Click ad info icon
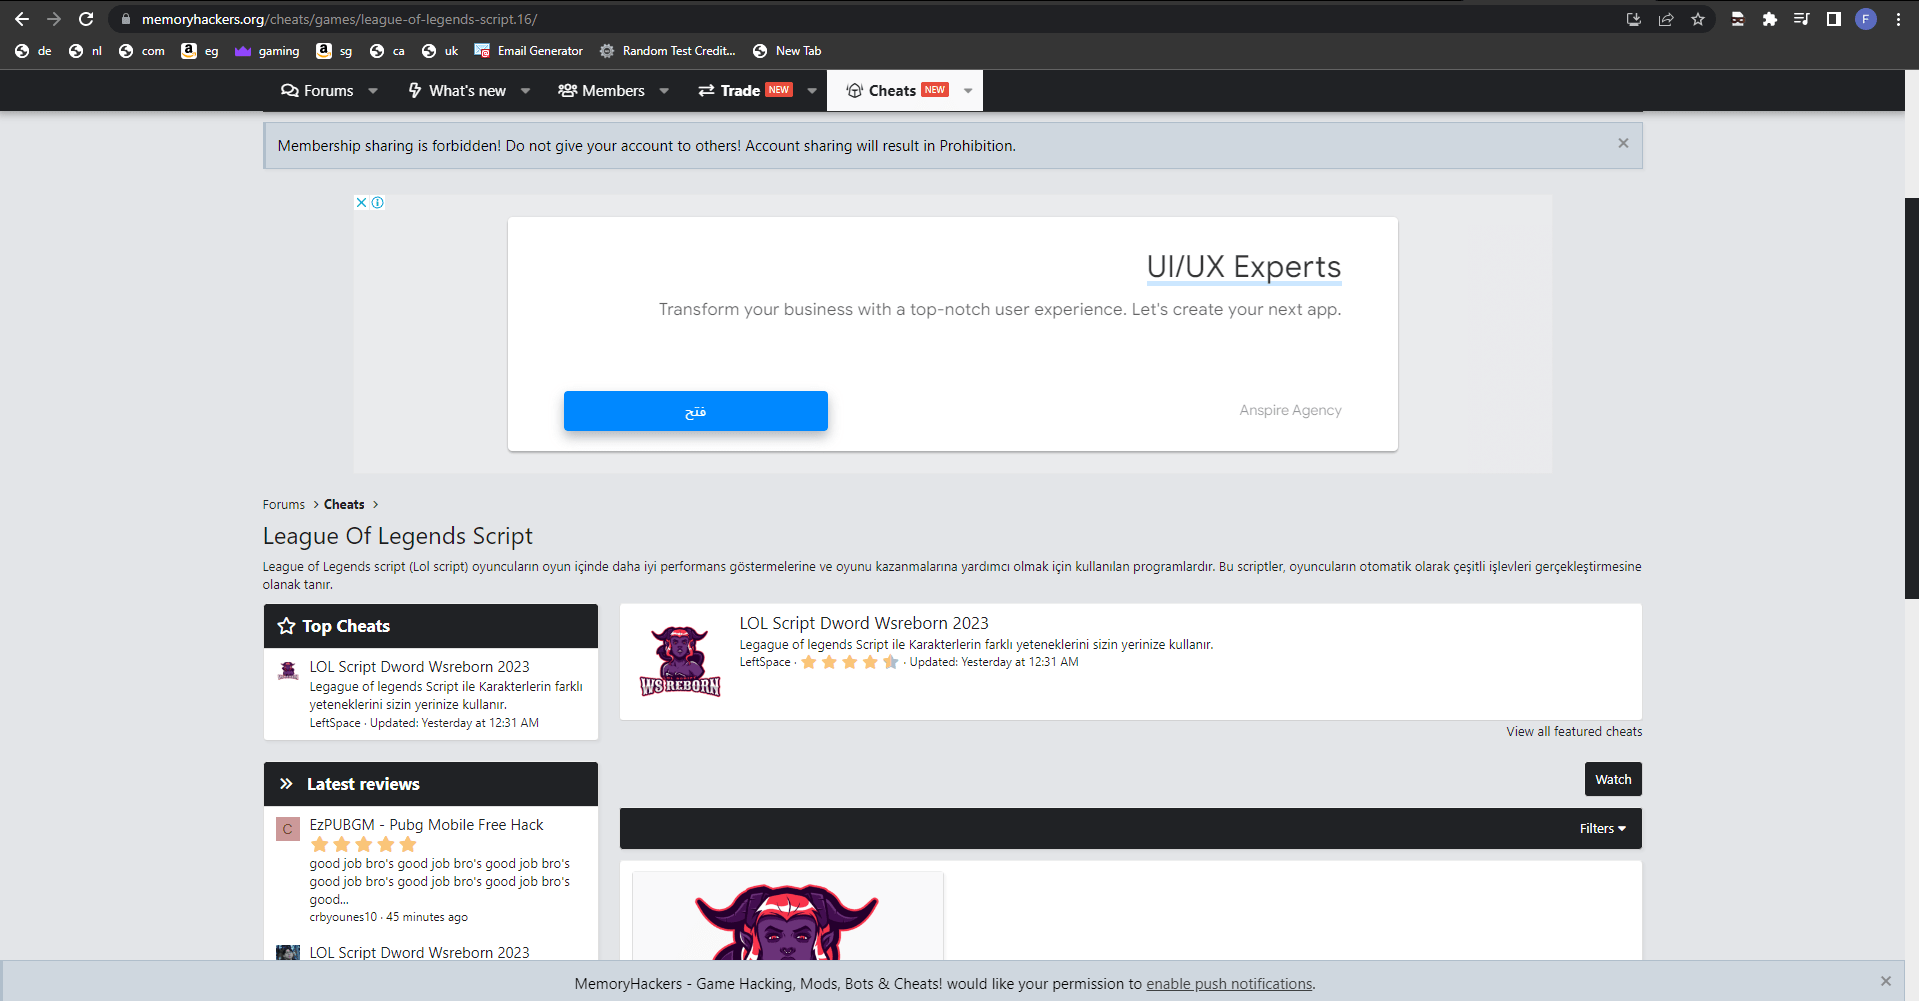The image size is (1919, 1001). 378,202
